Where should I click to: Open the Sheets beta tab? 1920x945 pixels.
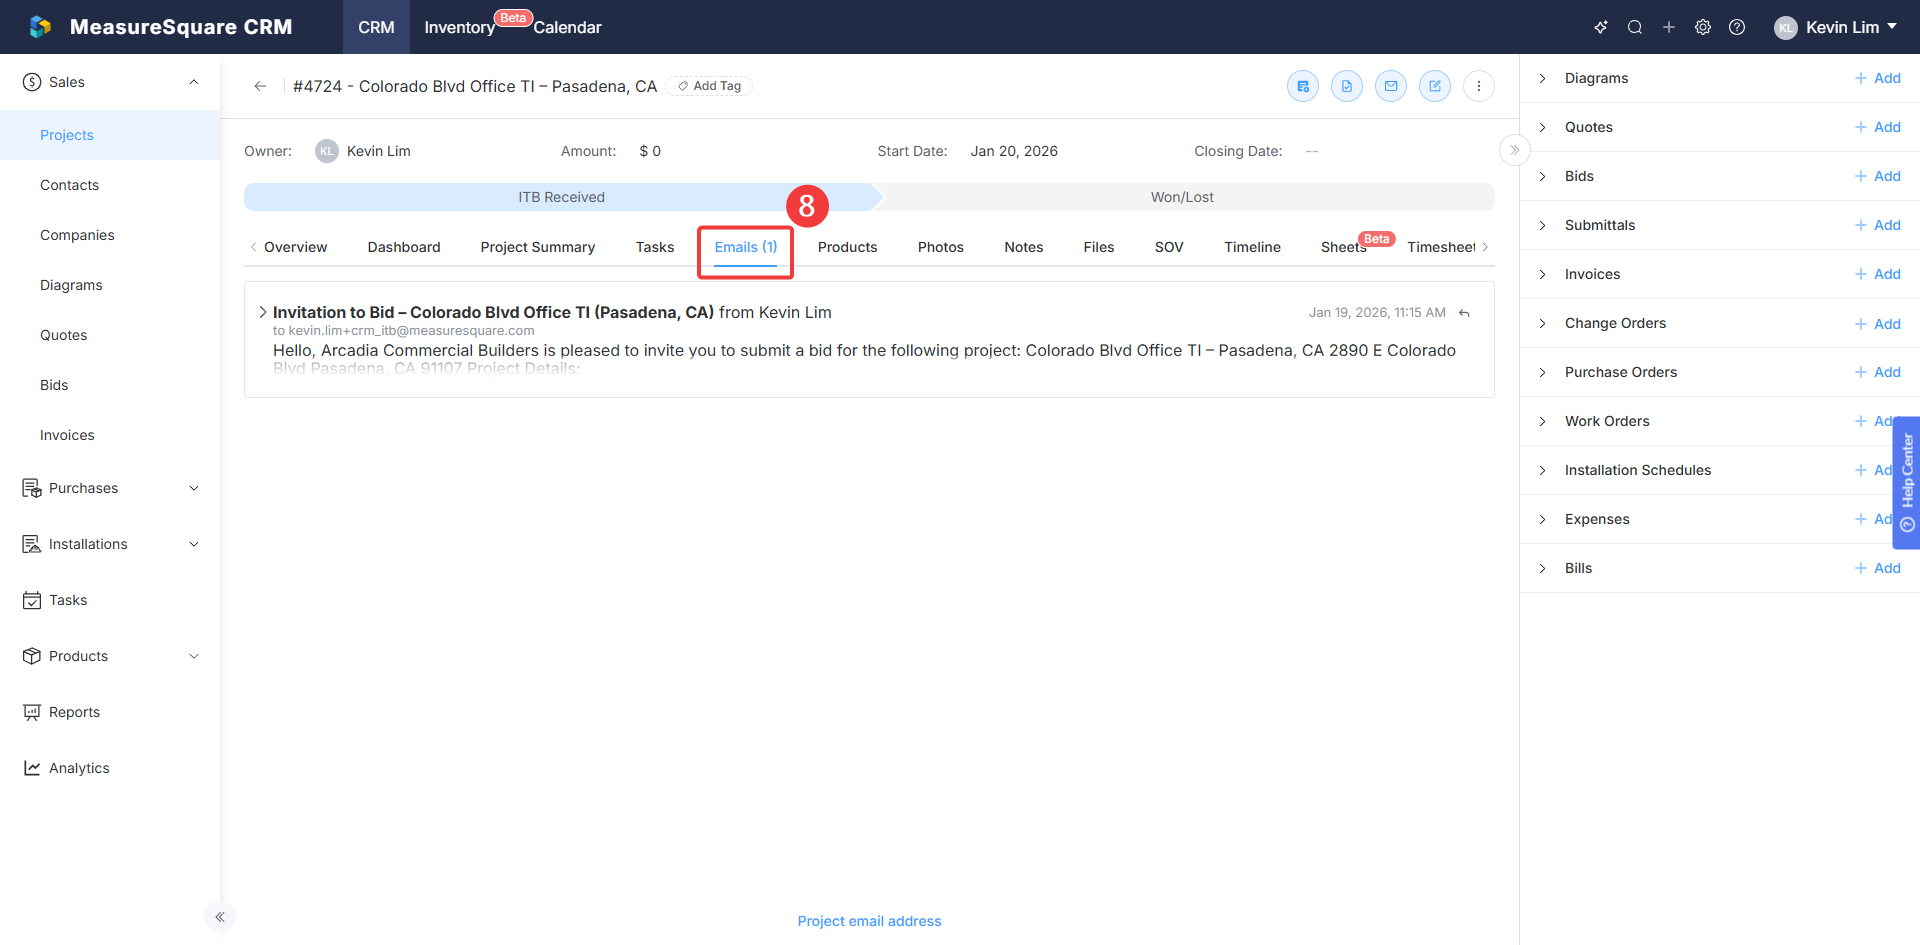coord(1344,247)
